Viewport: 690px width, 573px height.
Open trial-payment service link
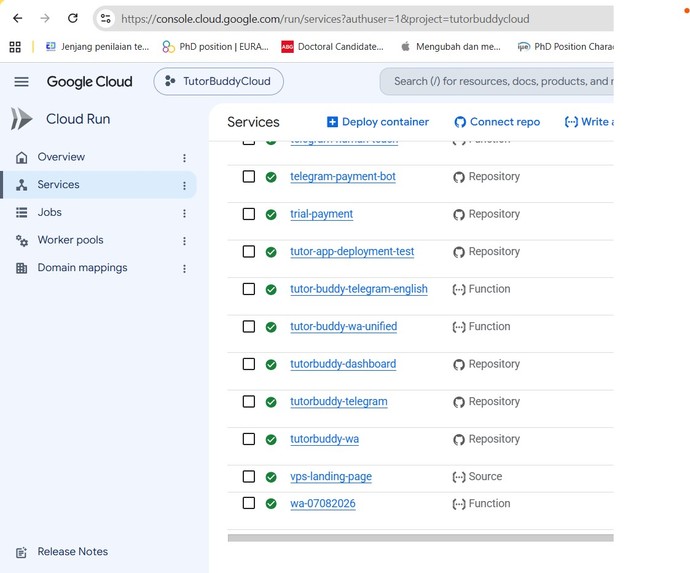click(321, 214)
